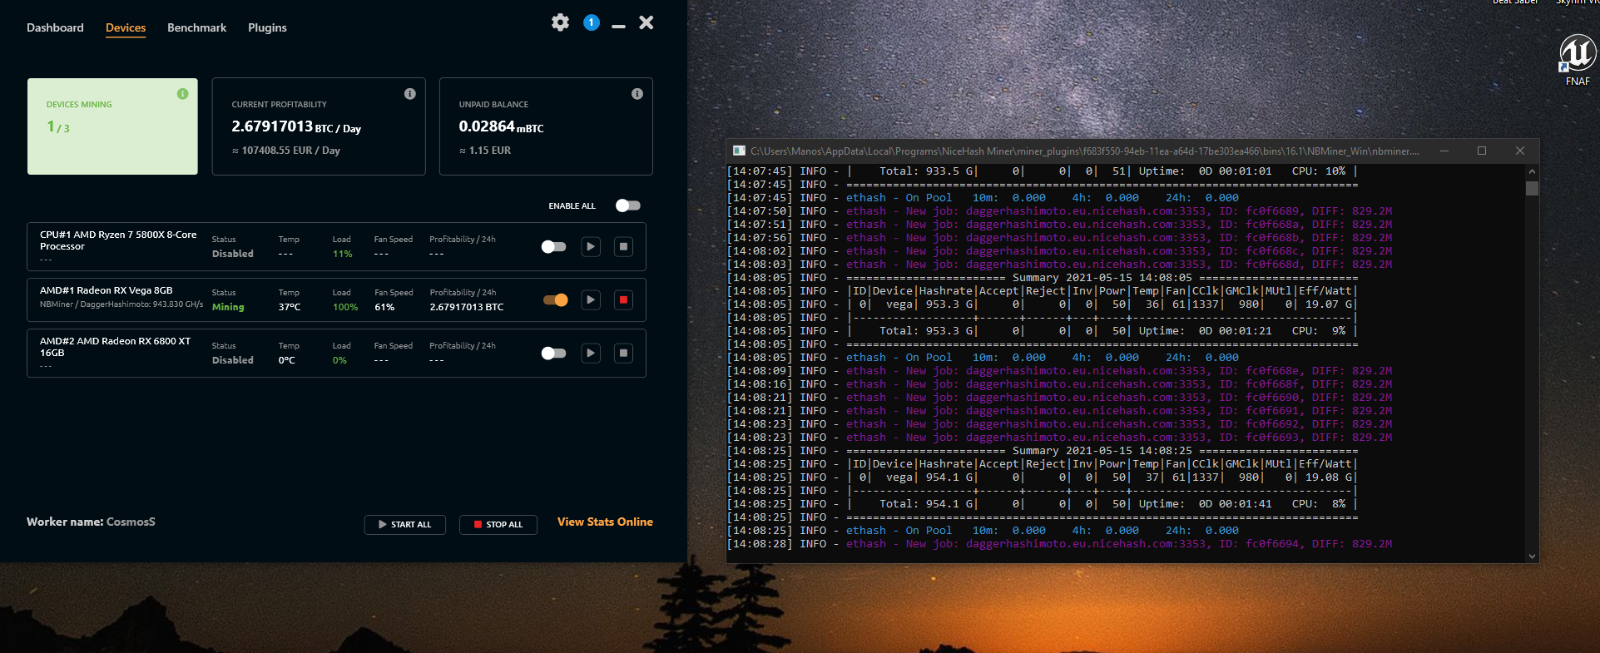Enable the AMD#2 Radeon RX 6800 XT toggle
The image size is (1600, 653).
[x=554, y=353]
